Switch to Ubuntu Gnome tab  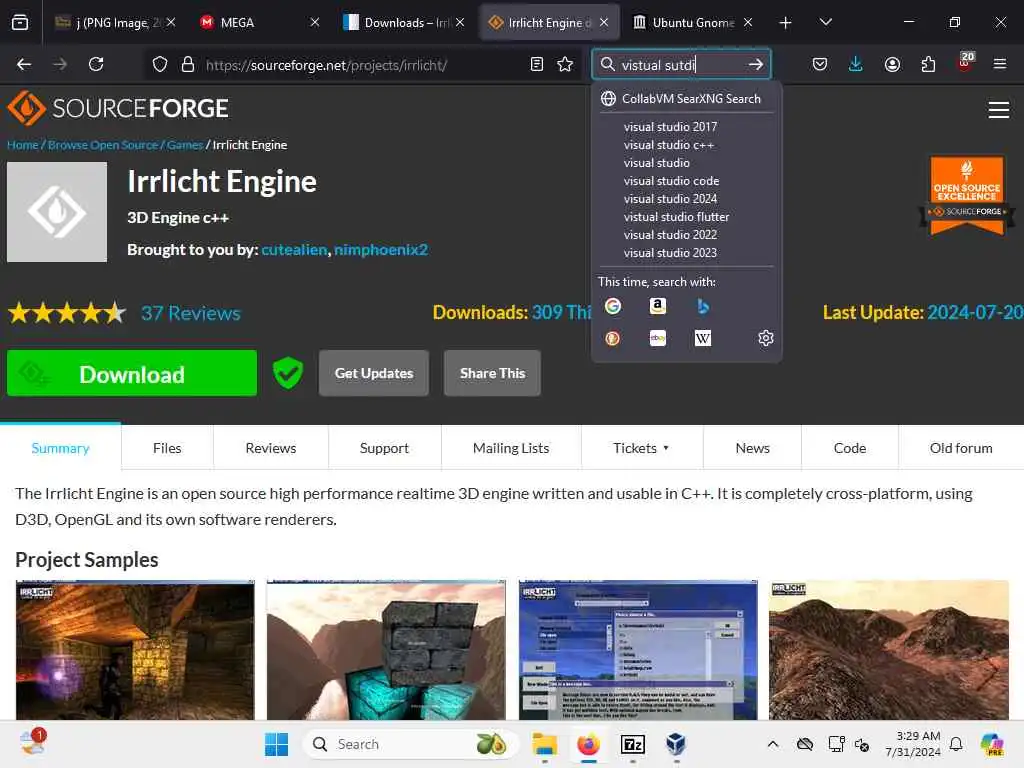(x=693, y=23)
